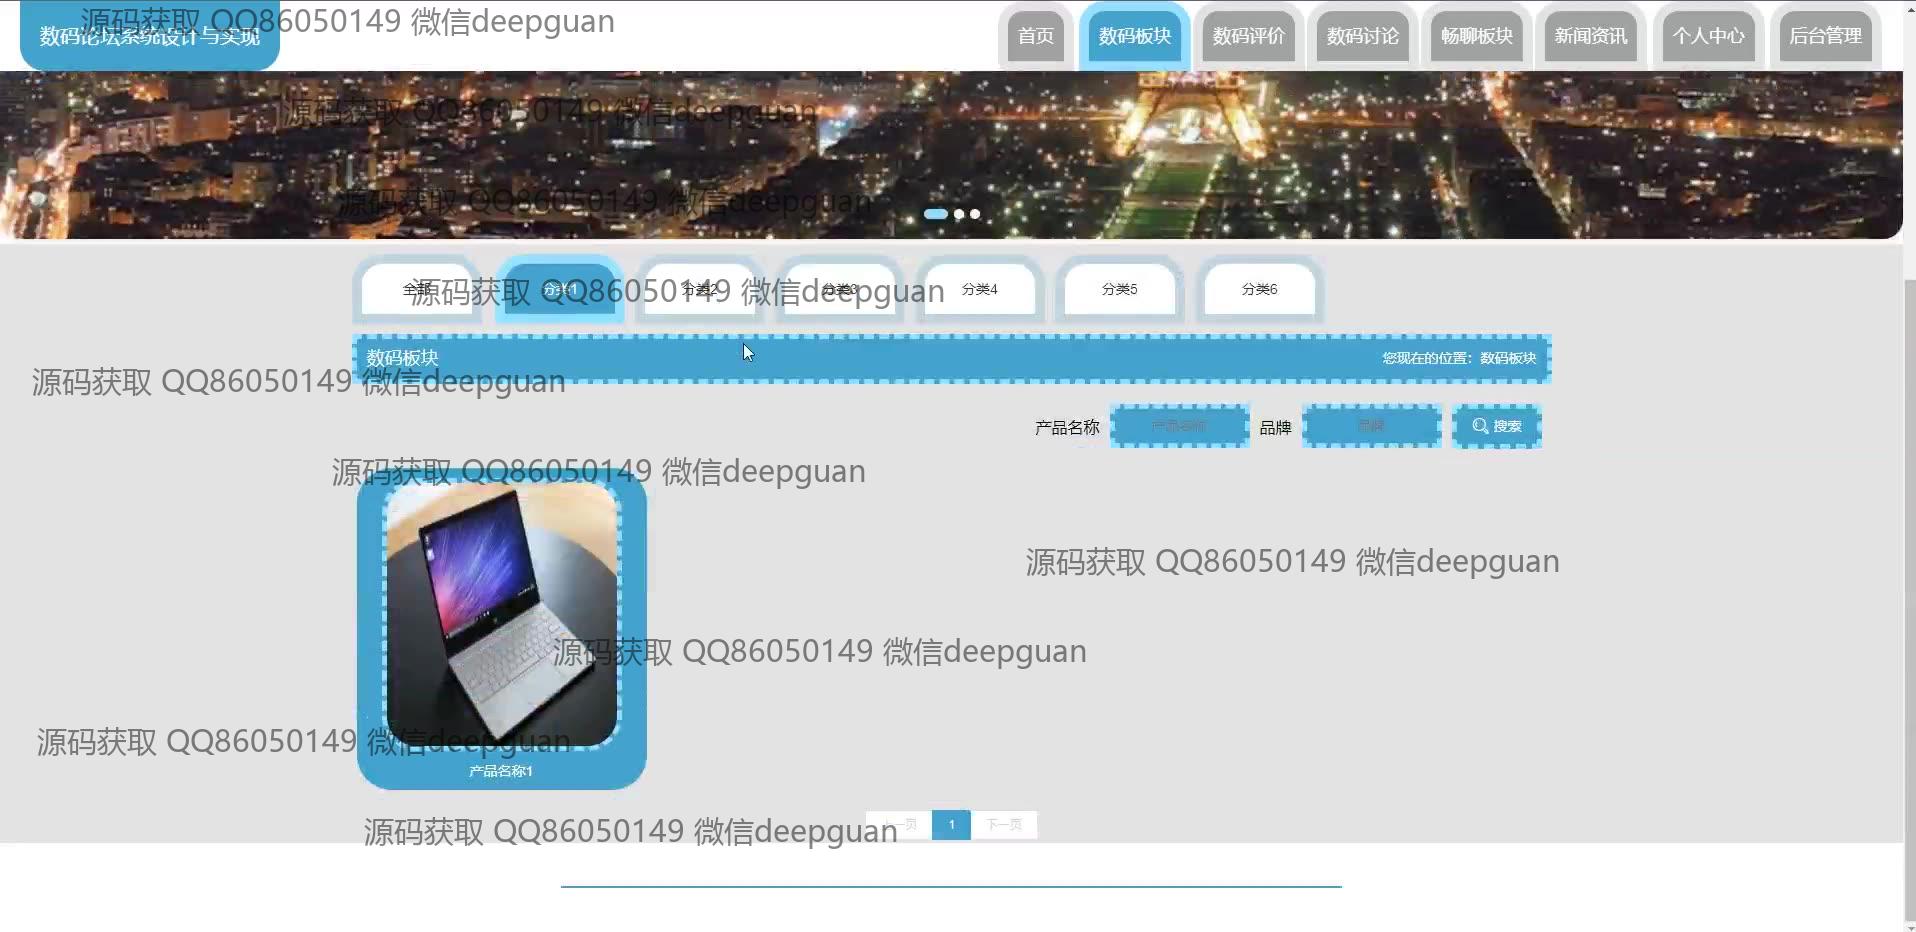Click the 品牌 brand input field
1916x932 pixels.
tap(1371, 426)
